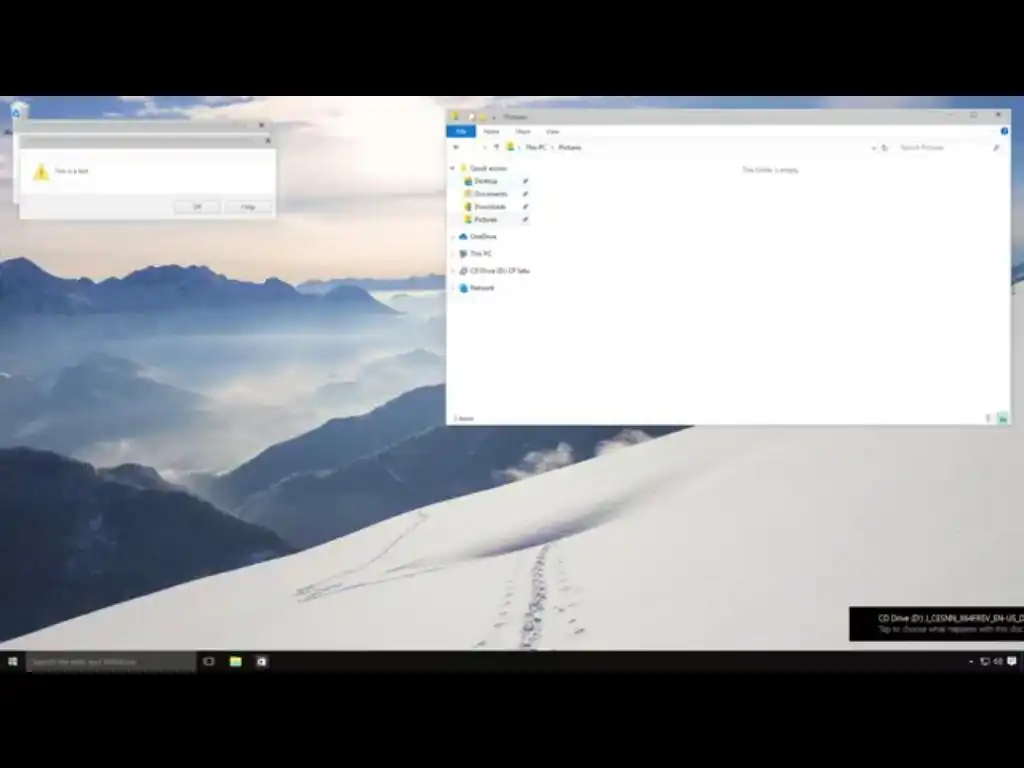Switch to the Share ribbon tab

tap(522, 131)
